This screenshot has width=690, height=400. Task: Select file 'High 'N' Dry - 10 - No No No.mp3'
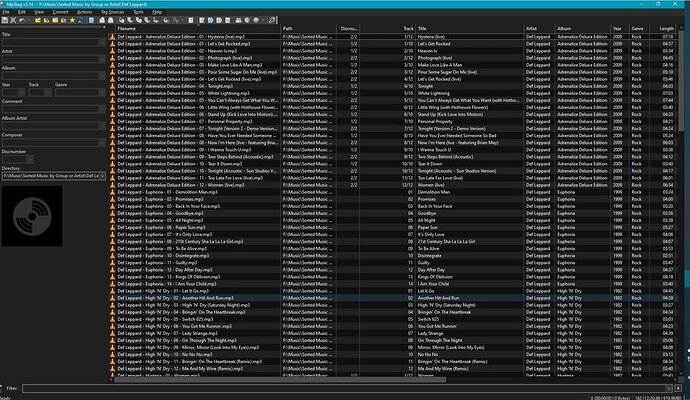coord(165,354)
